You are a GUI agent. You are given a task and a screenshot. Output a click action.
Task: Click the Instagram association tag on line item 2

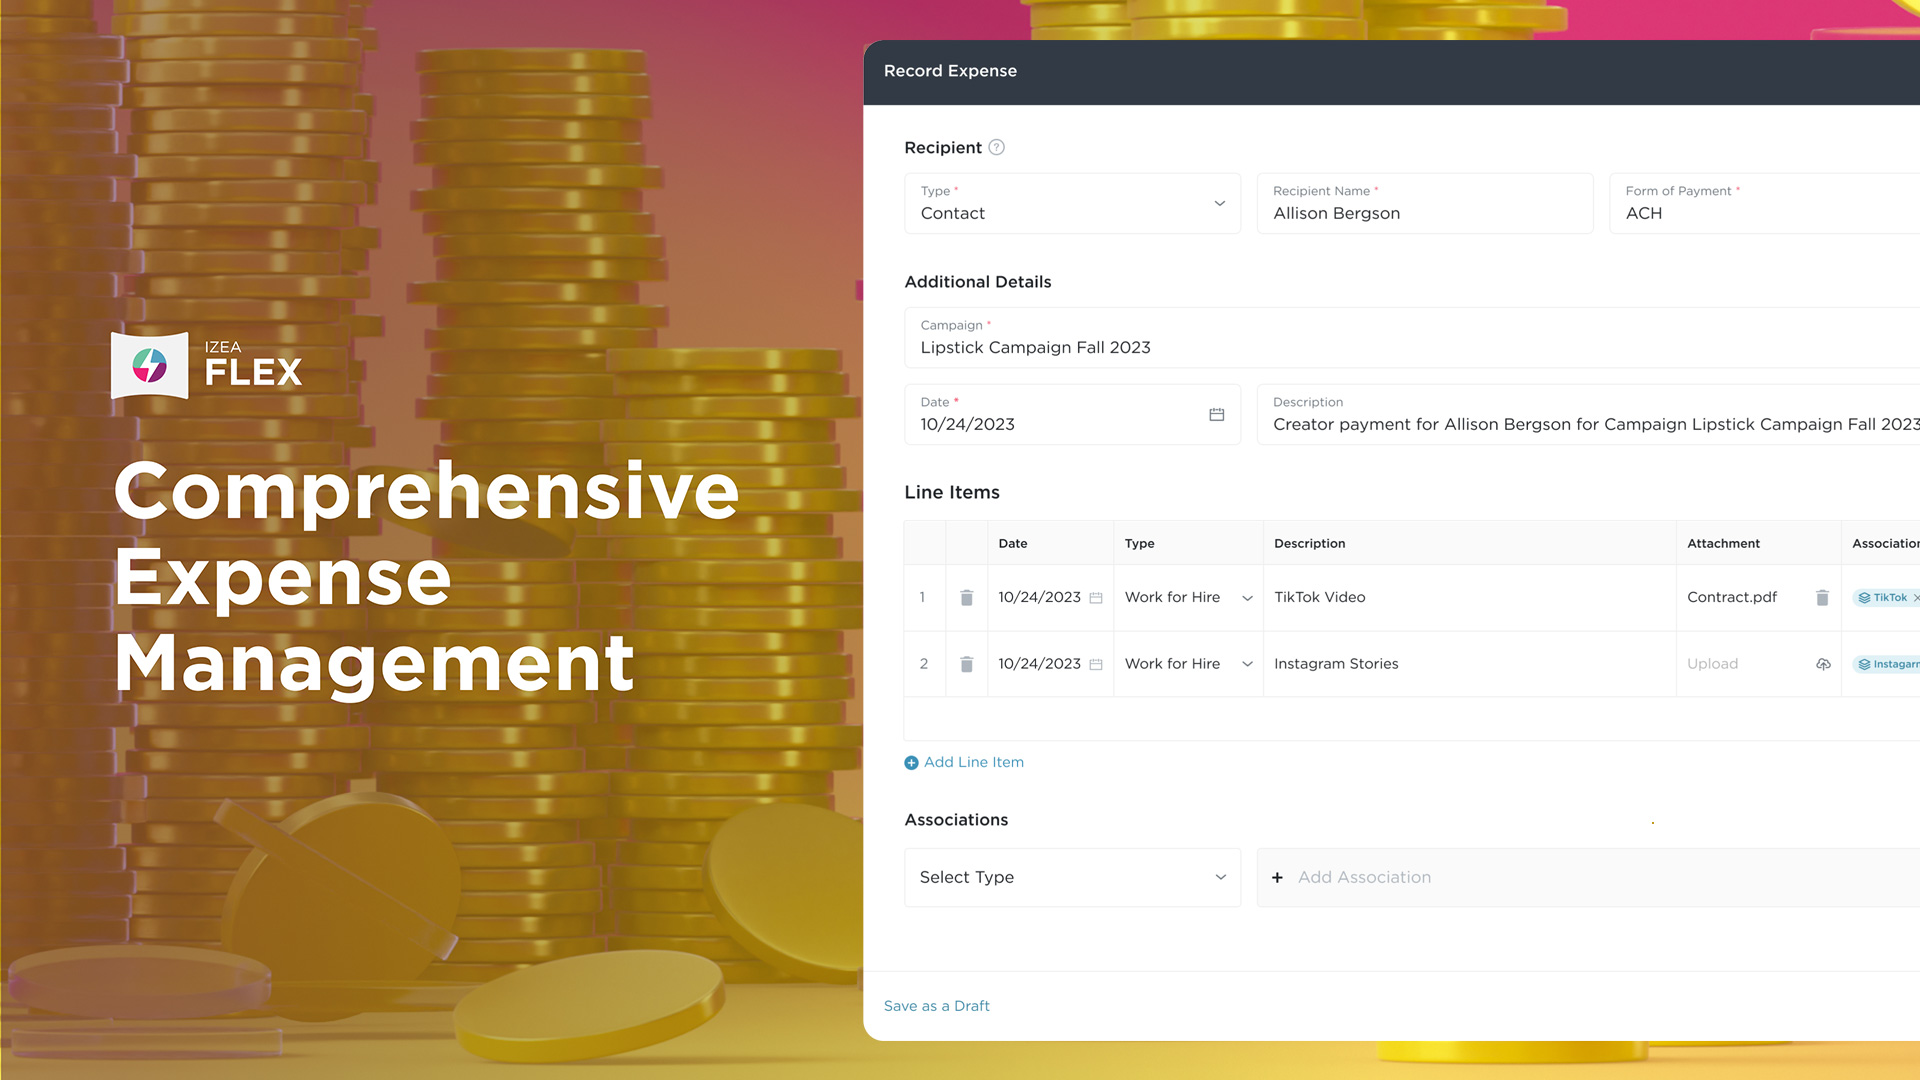[1887, 663]
